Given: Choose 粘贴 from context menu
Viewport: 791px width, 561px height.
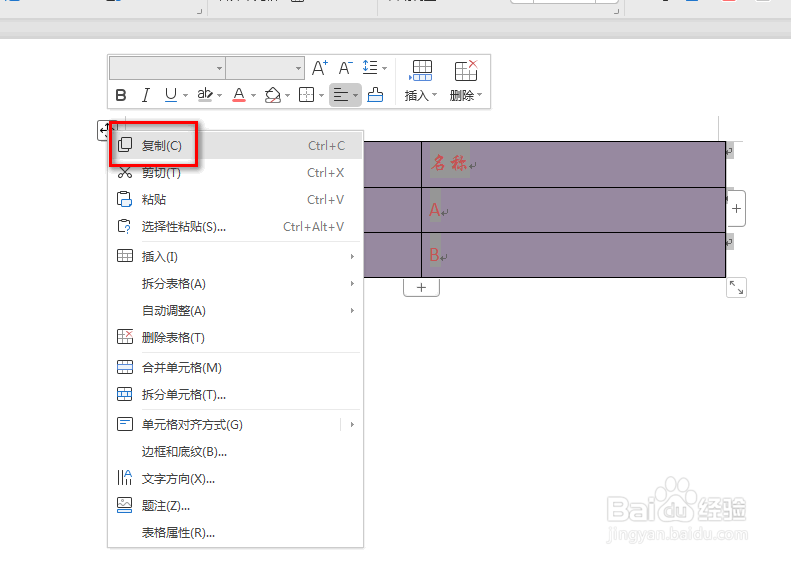Looking at the screenshot, I should coord(236,200).
